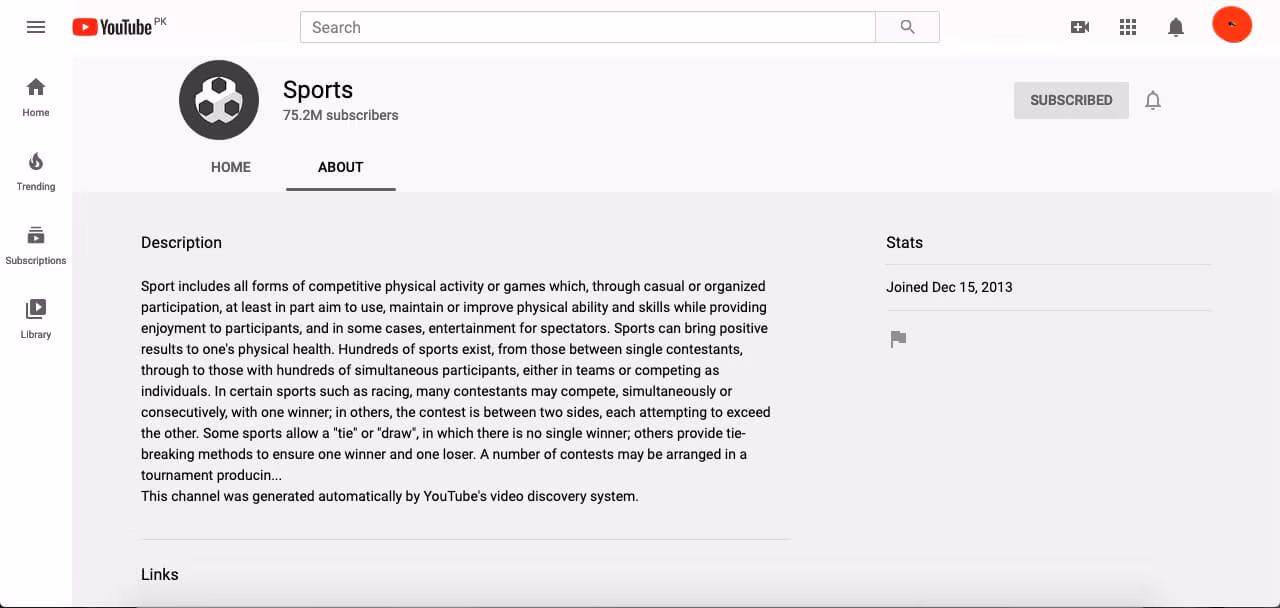Viewport: 1280px width, 608px height.
Task: Open the account avatar menu
Action: coord(1232,25)
